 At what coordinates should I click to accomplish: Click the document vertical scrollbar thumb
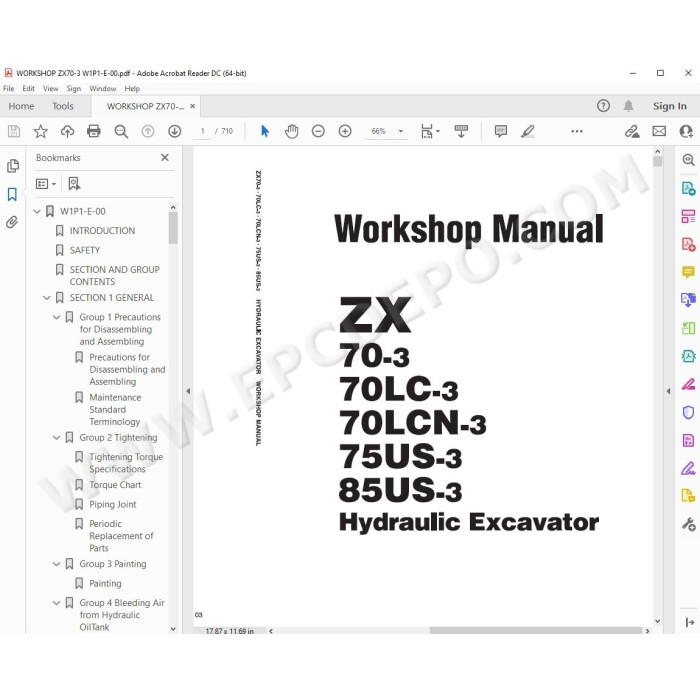pyautogui.click(x=658, y=162)
